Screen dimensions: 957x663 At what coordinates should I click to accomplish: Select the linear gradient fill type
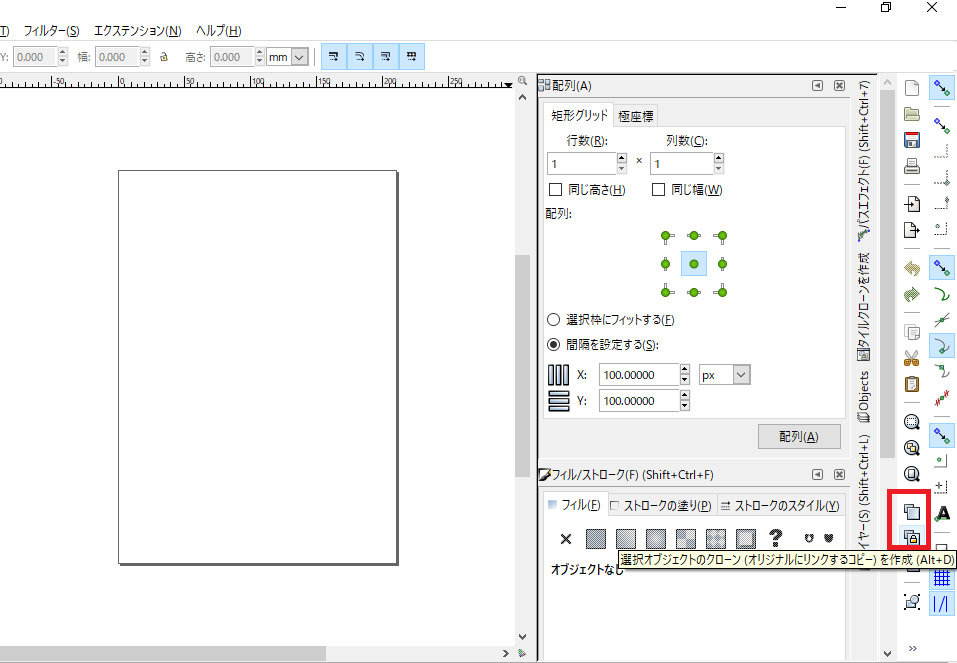coord(626,538)
